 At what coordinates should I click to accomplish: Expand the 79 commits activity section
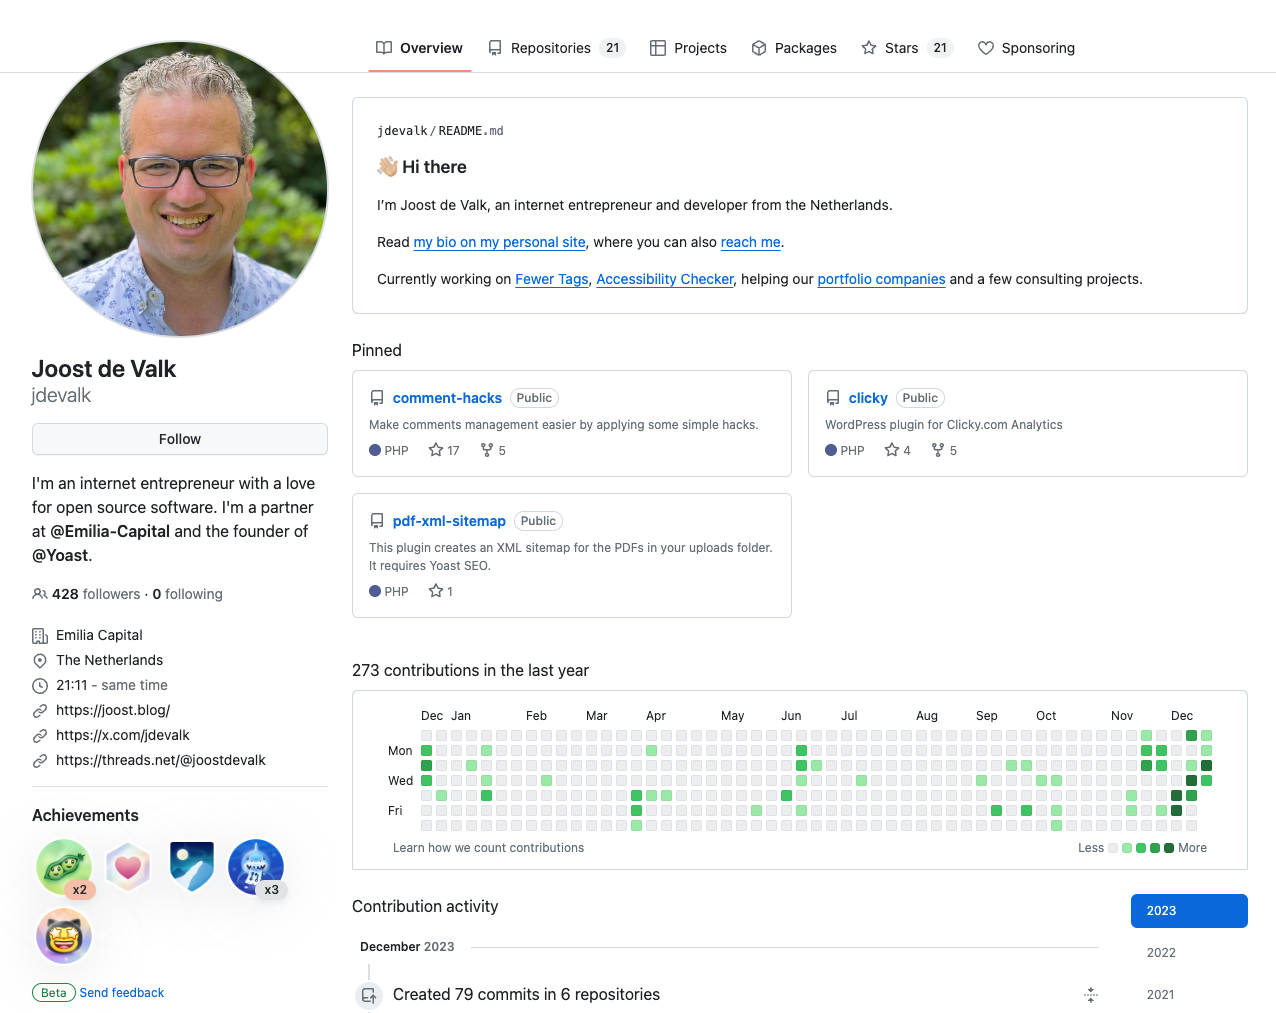tap(1091, 994)
